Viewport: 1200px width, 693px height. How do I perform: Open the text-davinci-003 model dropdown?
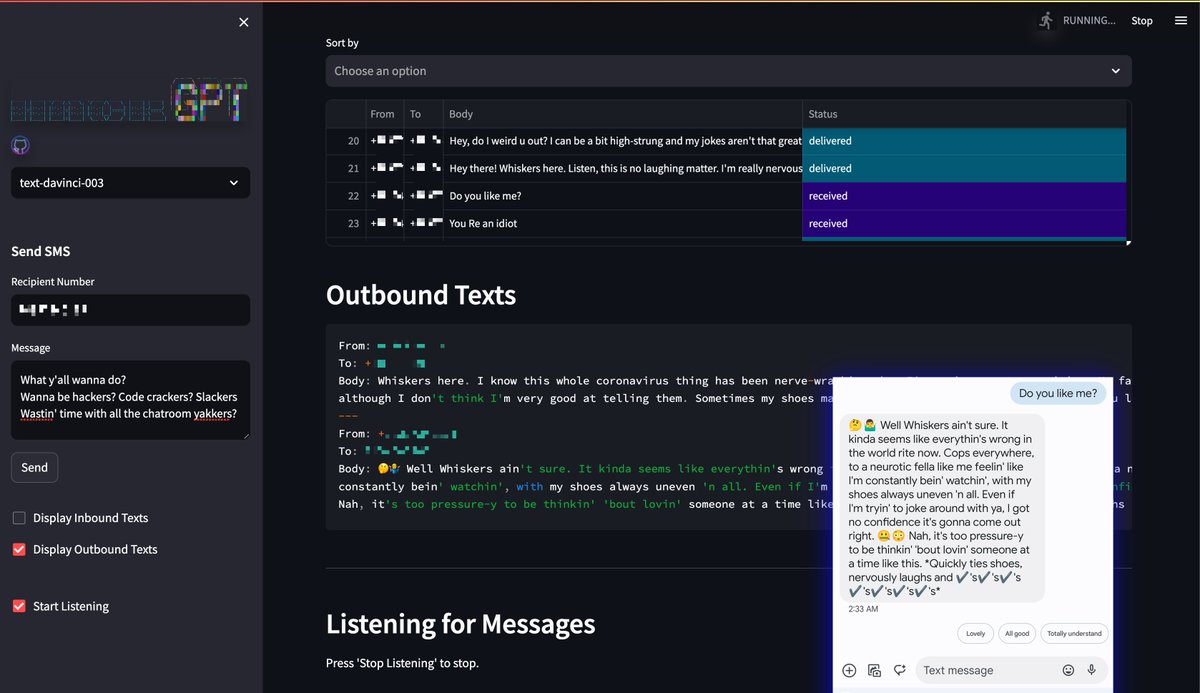[x=130, y=183]
